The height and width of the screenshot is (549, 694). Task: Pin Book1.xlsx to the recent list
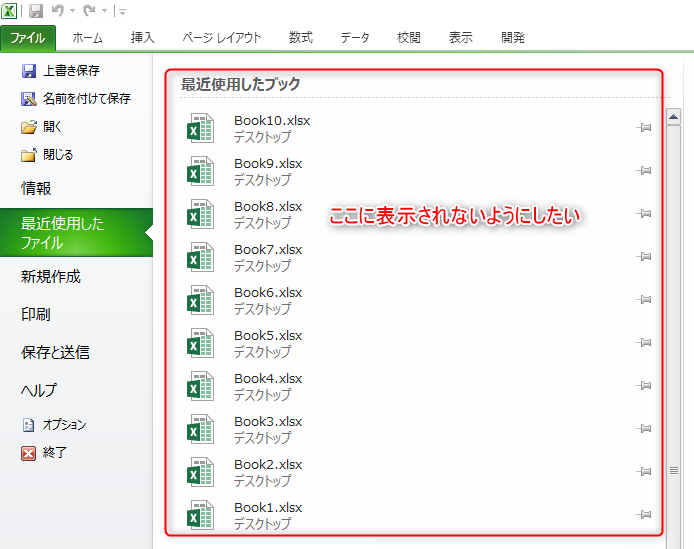pos(644,514)
